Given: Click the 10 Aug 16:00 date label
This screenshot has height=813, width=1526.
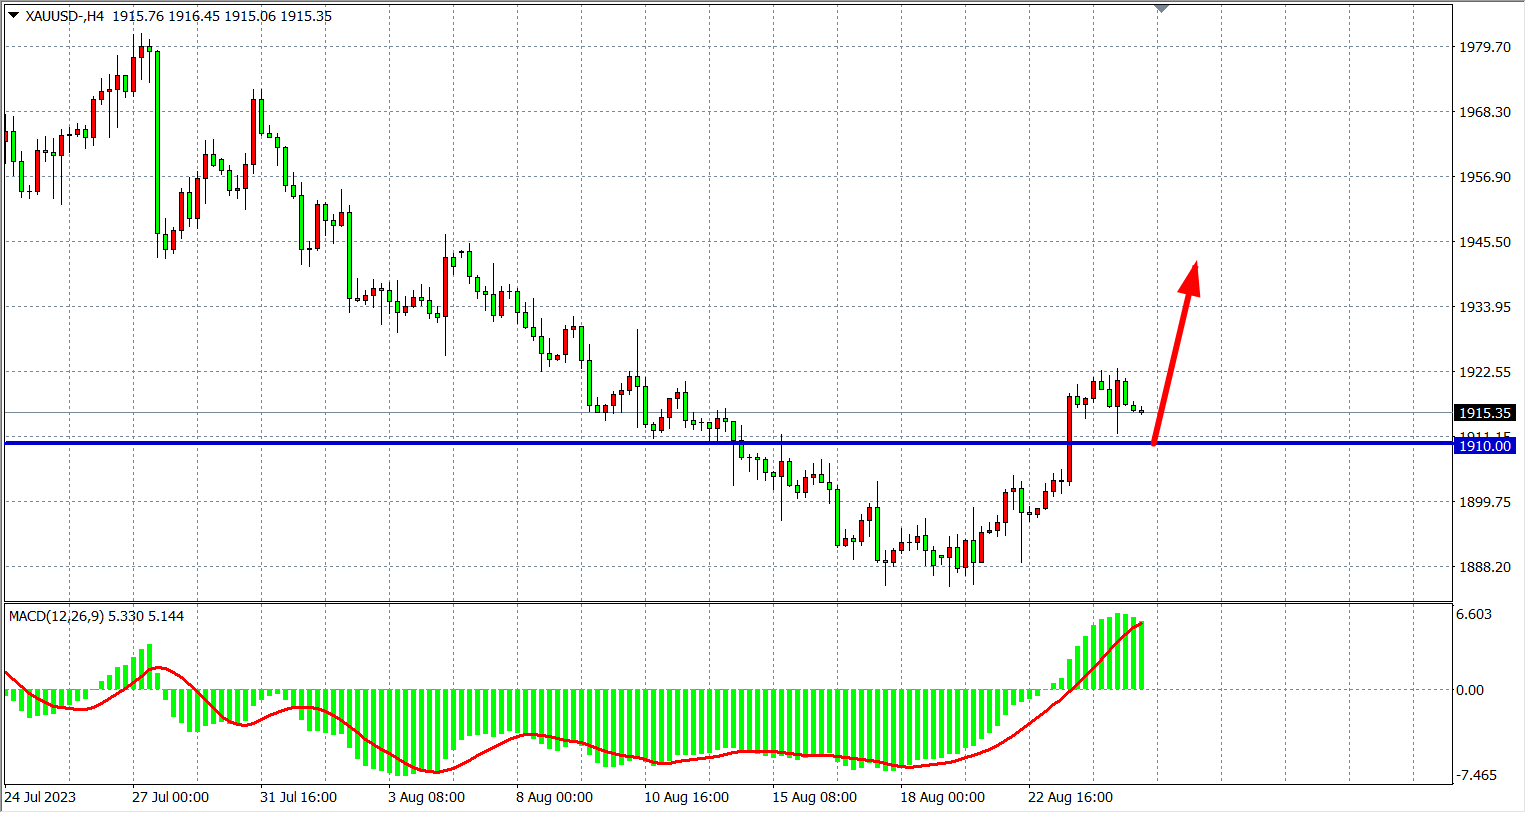Looking at the screenshot, I should 686,797.
